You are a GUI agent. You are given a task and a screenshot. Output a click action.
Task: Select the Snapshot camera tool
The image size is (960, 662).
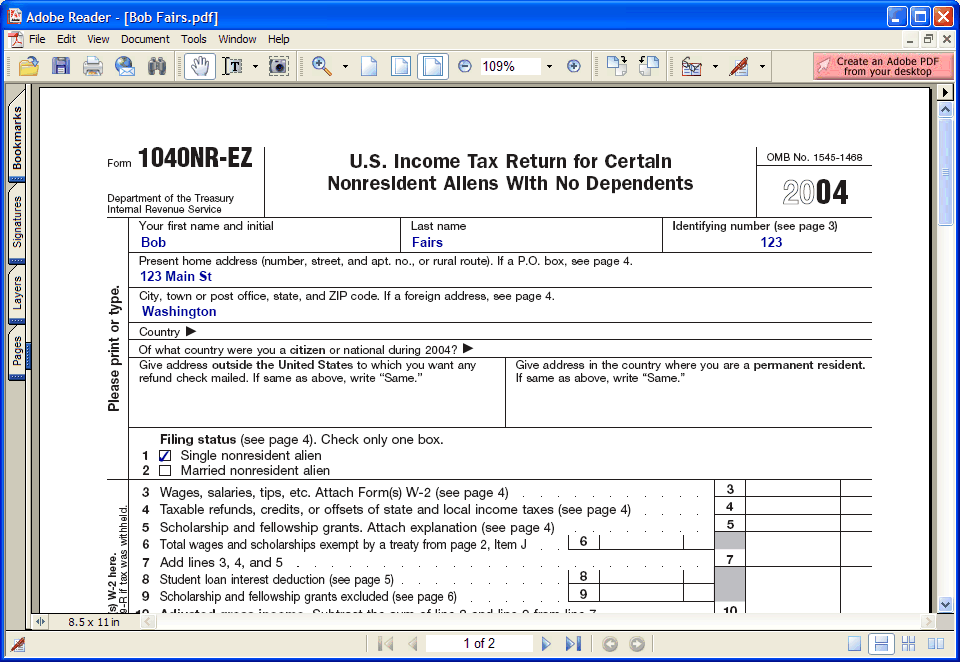279,66
